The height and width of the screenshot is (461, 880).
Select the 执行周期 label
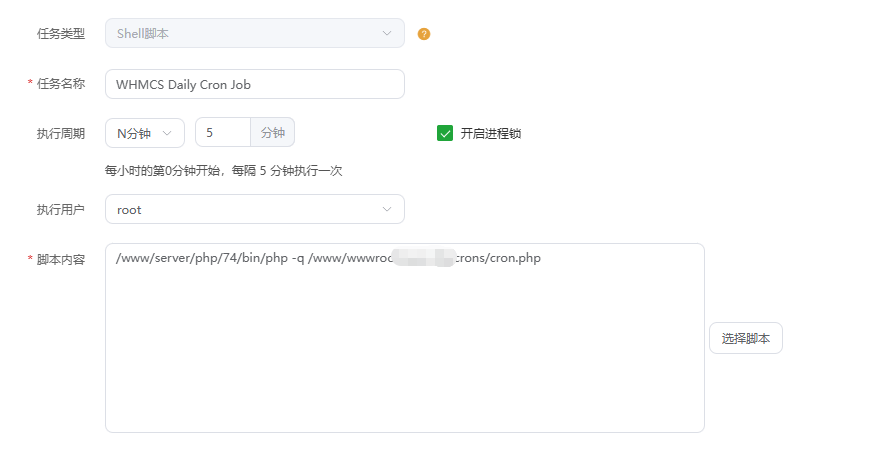[x=61, y=134]
